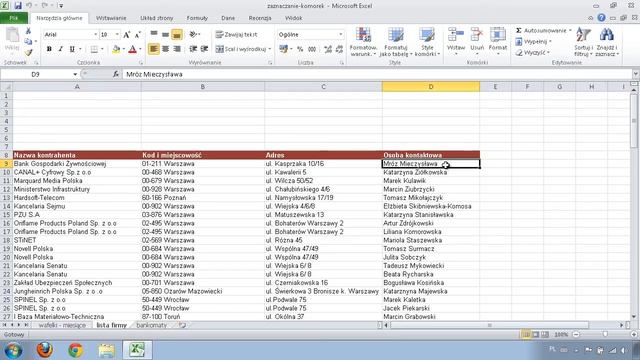Image resolution: width=640 pixels, height=360 pixels.
Task: Switch to the Widok tab
Action: [x=293, y=18]
